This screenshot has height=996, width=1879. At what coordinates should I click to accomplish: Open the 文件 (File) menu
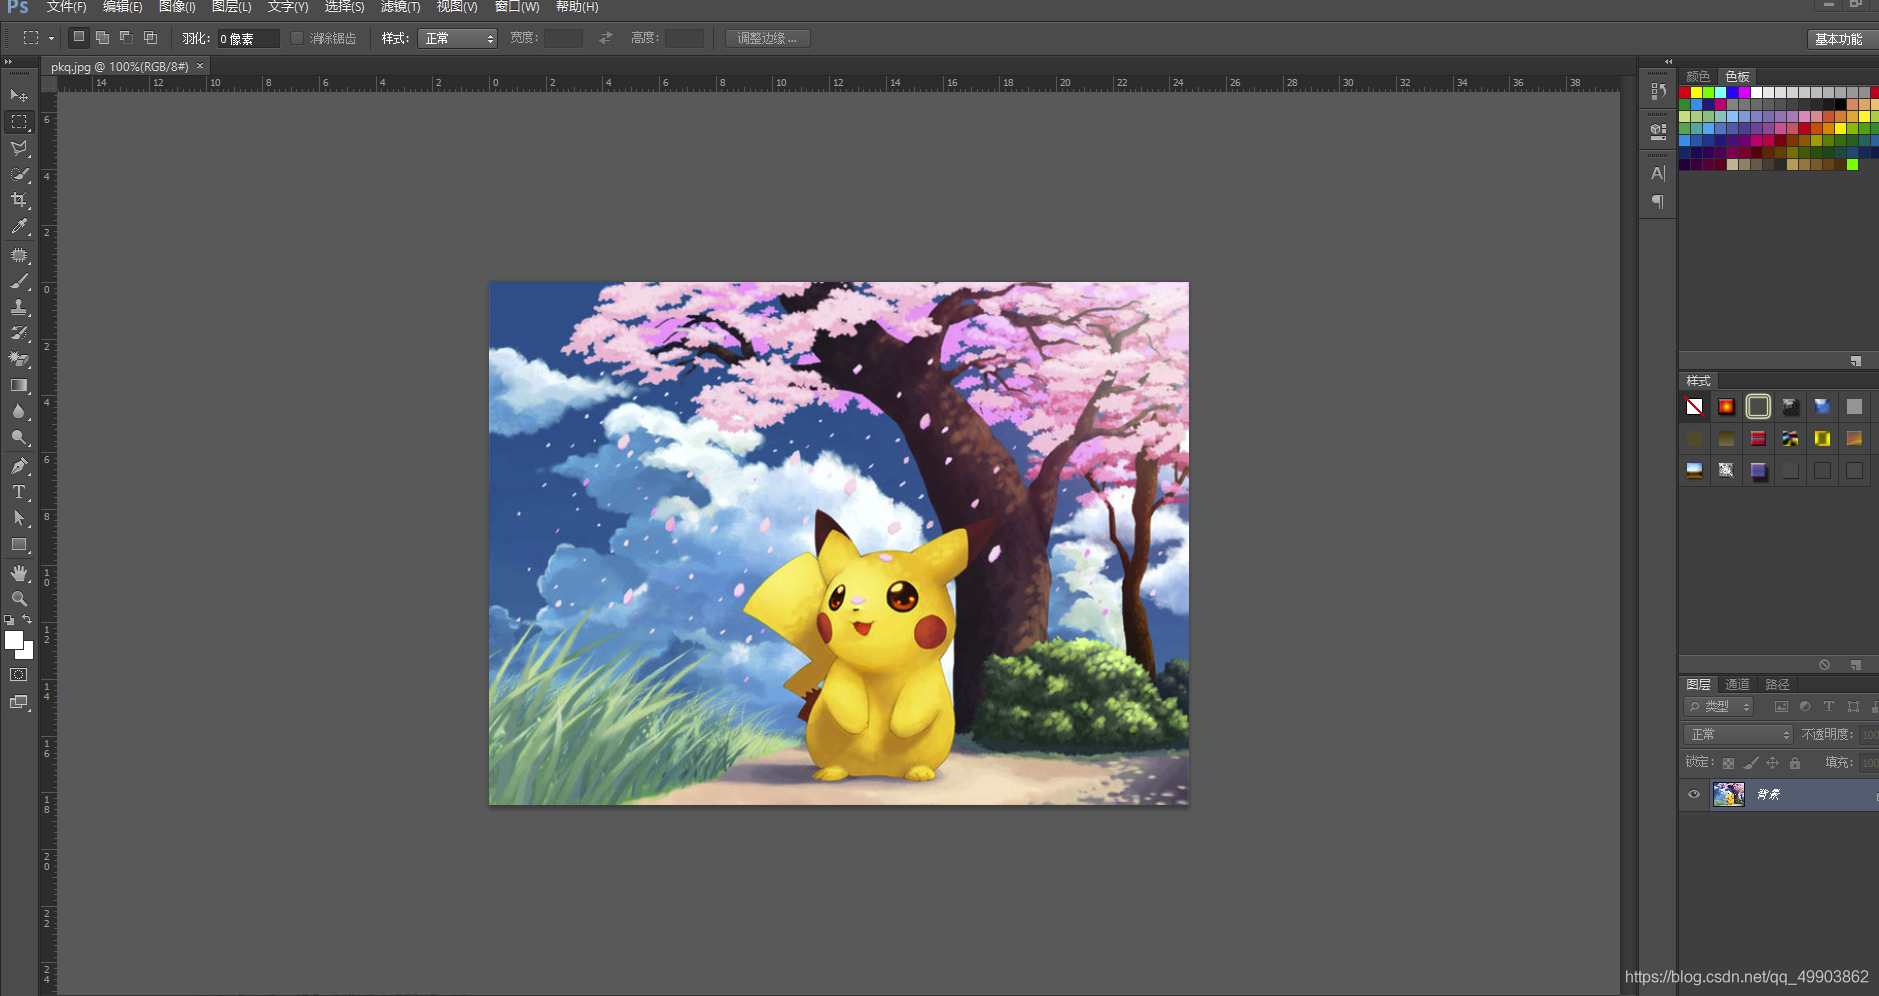(66, 7)
